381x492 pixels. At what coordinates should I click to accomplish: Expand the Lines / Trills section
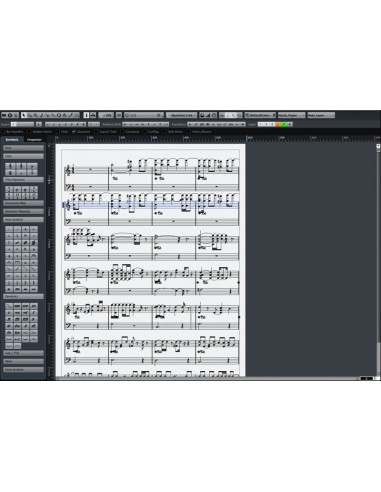23,353
